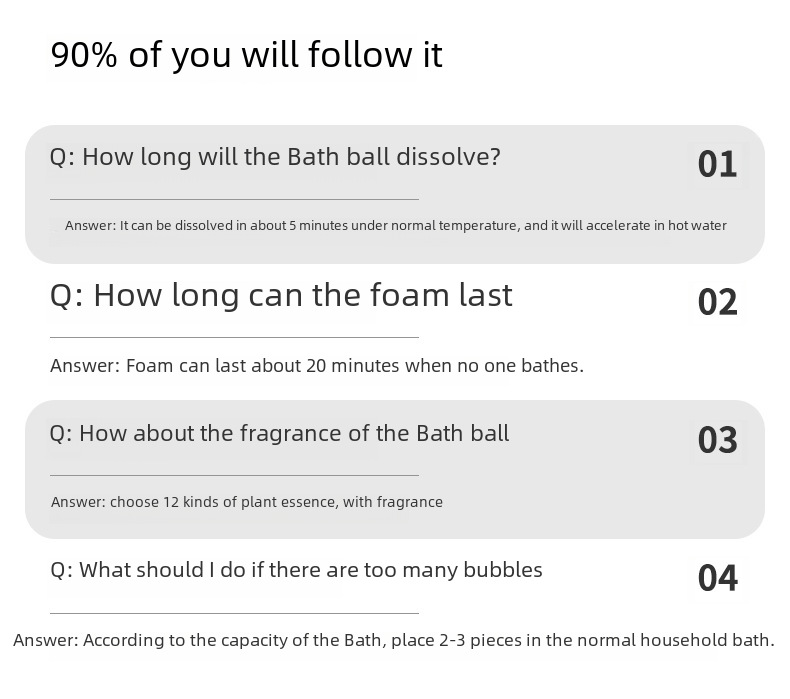790x699 pixels.
Task: Click the 01 number badge
Action: 717,164
